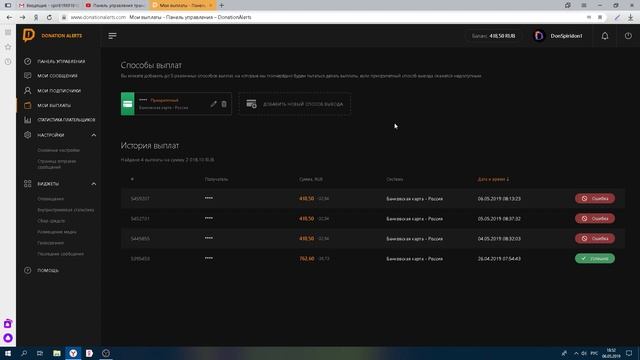Open Страница отправки сообщений submenu item
The image size is (640, 360).
click(56, 164)
